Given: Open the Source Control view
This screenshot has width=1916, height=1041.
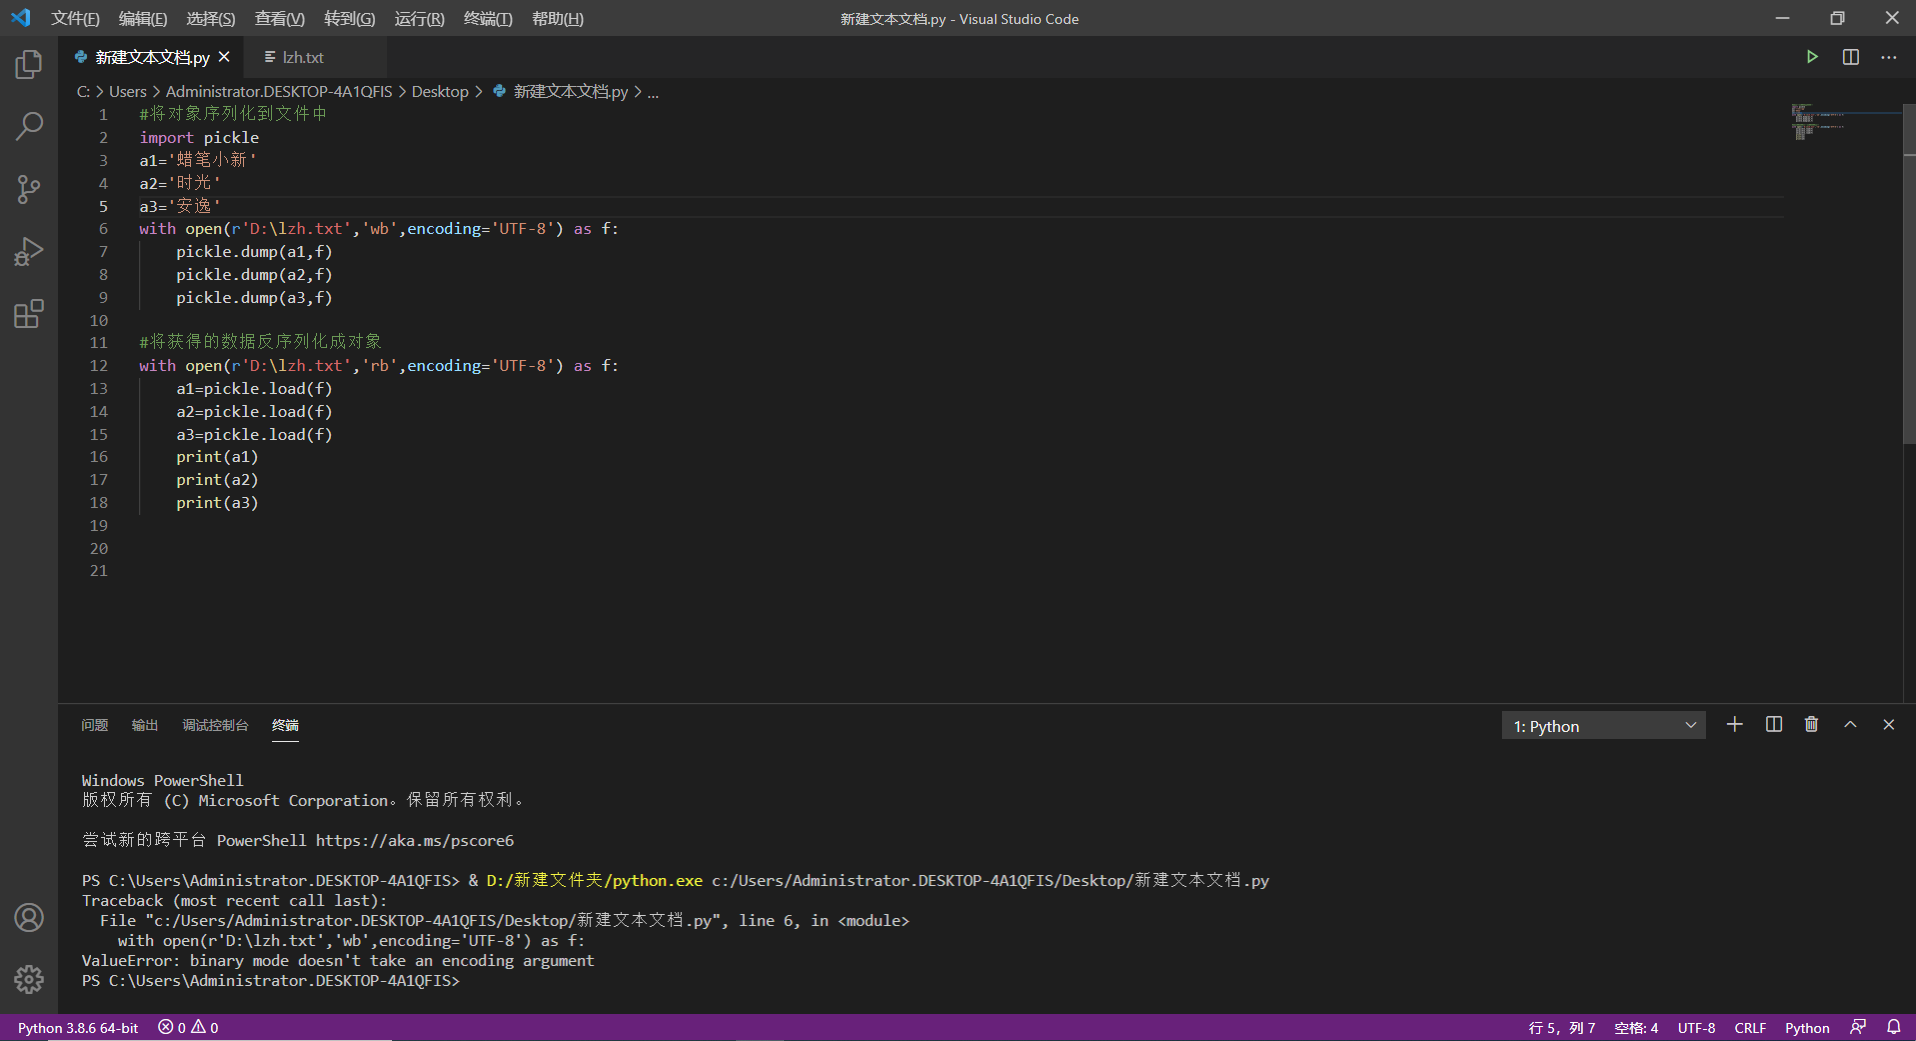Looking at the screenshot, I should click(29, 189).
